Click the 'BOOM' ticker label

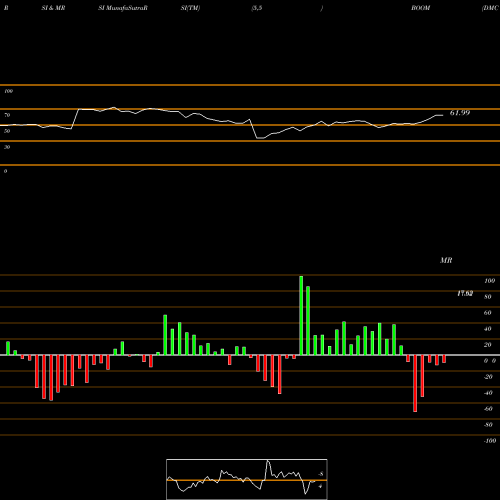pyautogui.click(x=421, y=8)
